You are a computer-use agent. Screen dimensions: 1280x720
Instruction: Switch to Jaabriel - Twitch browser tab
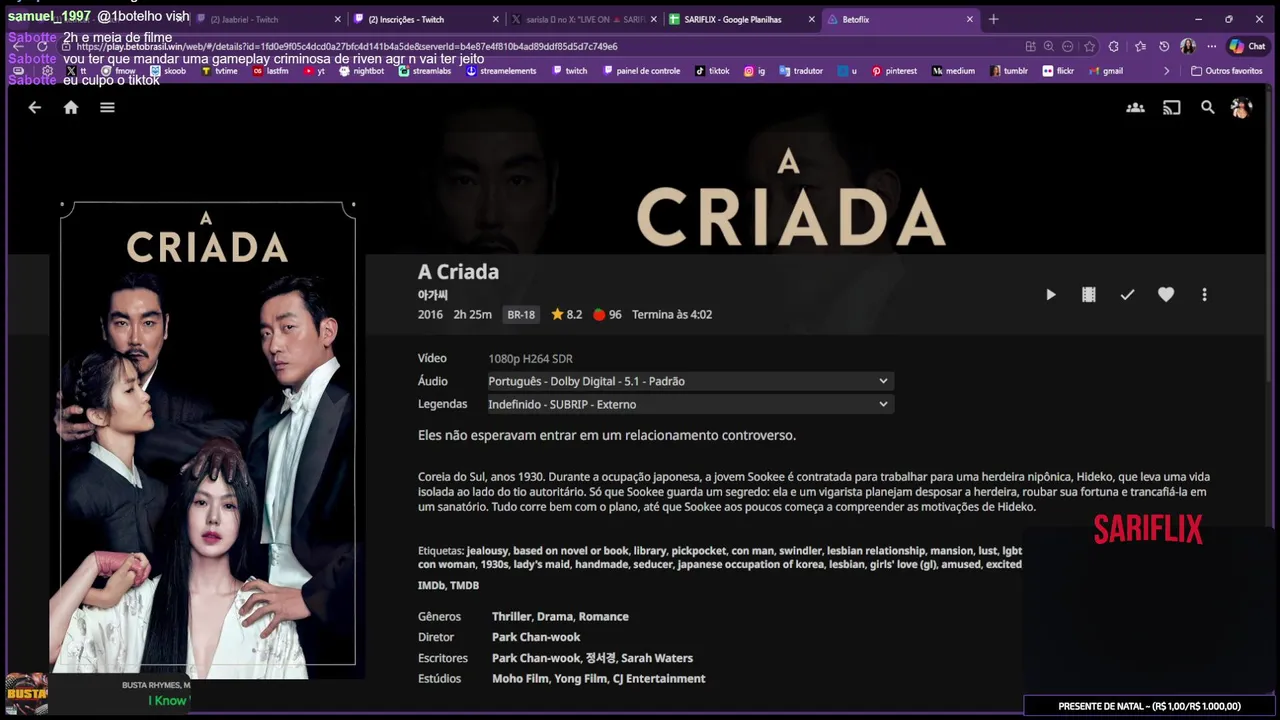[266, 19]
